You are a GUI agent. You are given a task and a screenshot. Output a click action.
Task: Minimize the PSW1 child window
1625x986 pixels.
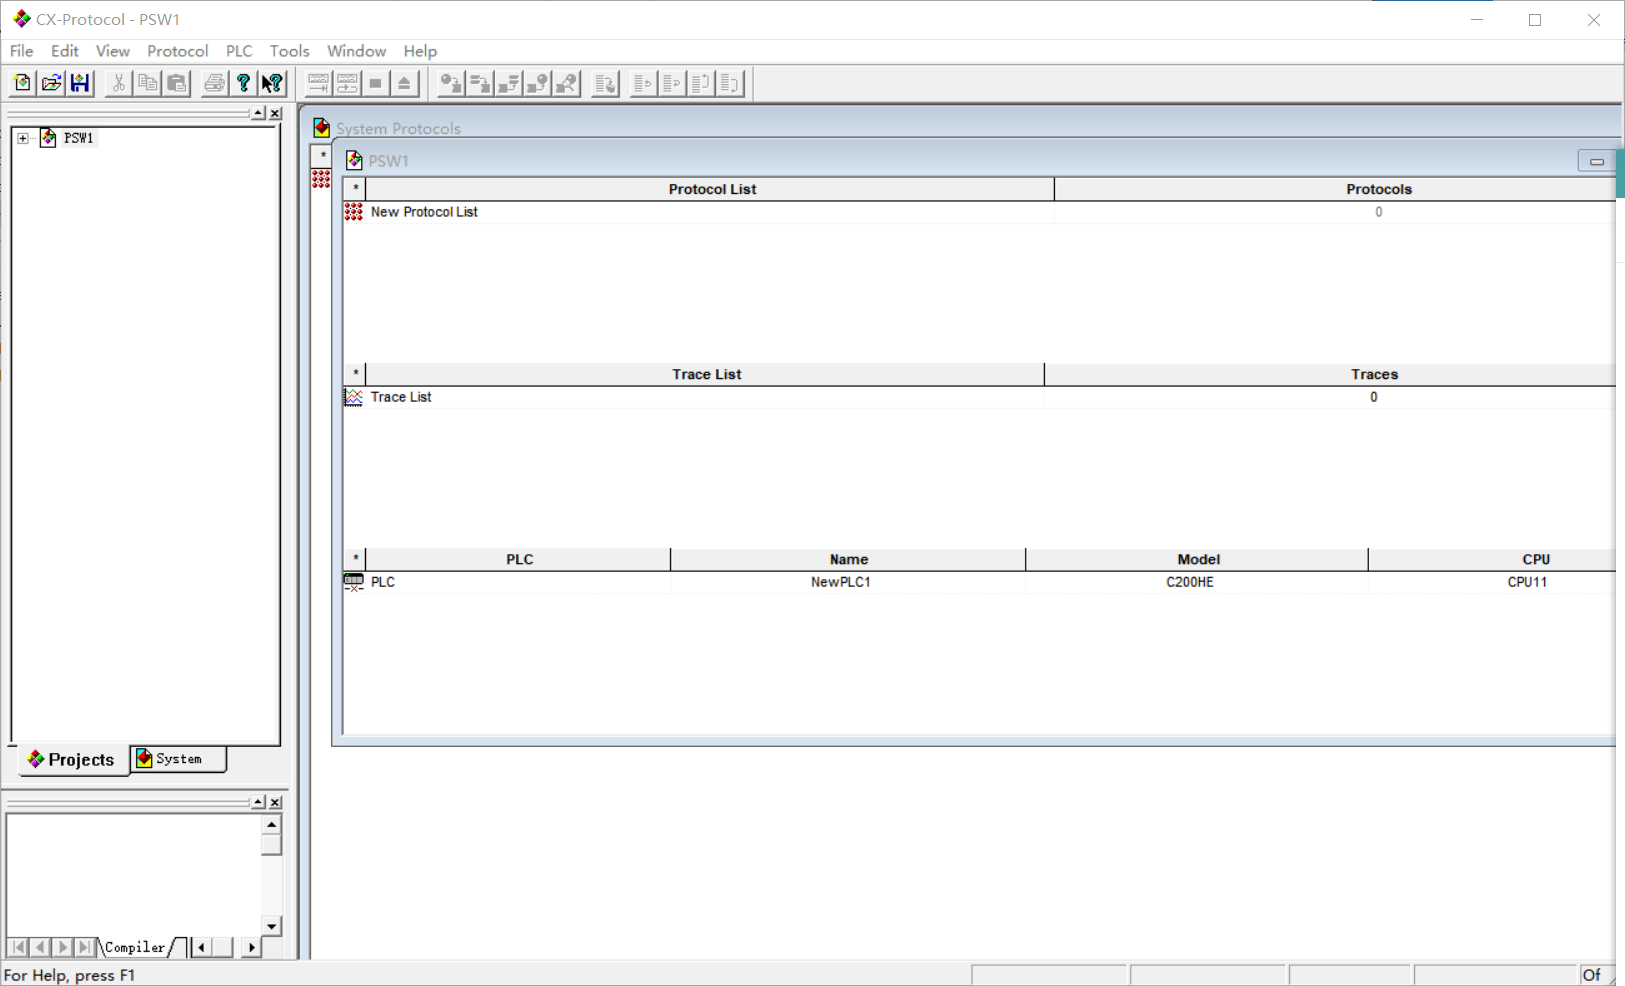coord(1596,161)
